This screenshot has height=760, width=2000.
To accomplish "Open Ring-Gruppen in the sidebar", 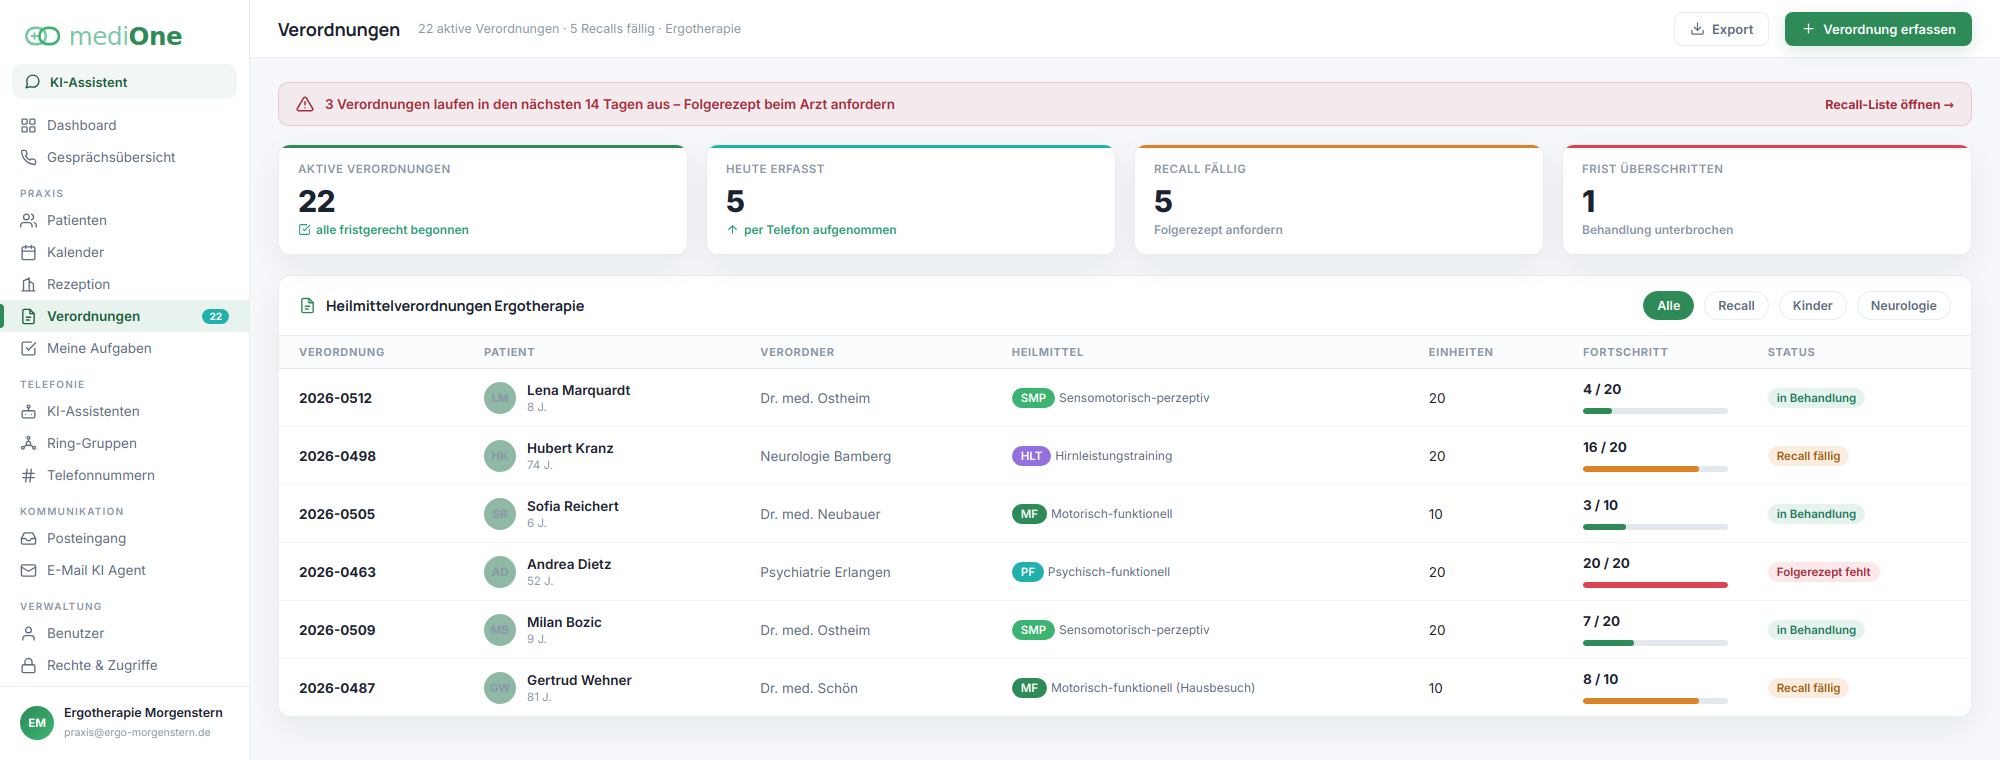I will tap(124, 443).
